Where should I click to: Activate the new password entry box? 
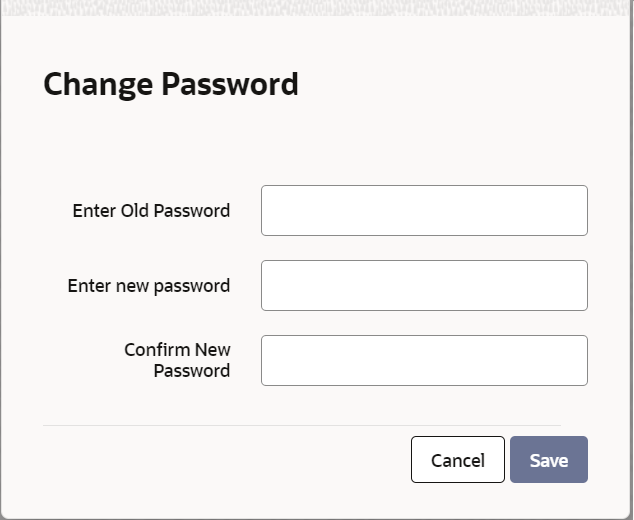[x=424, y=285]
